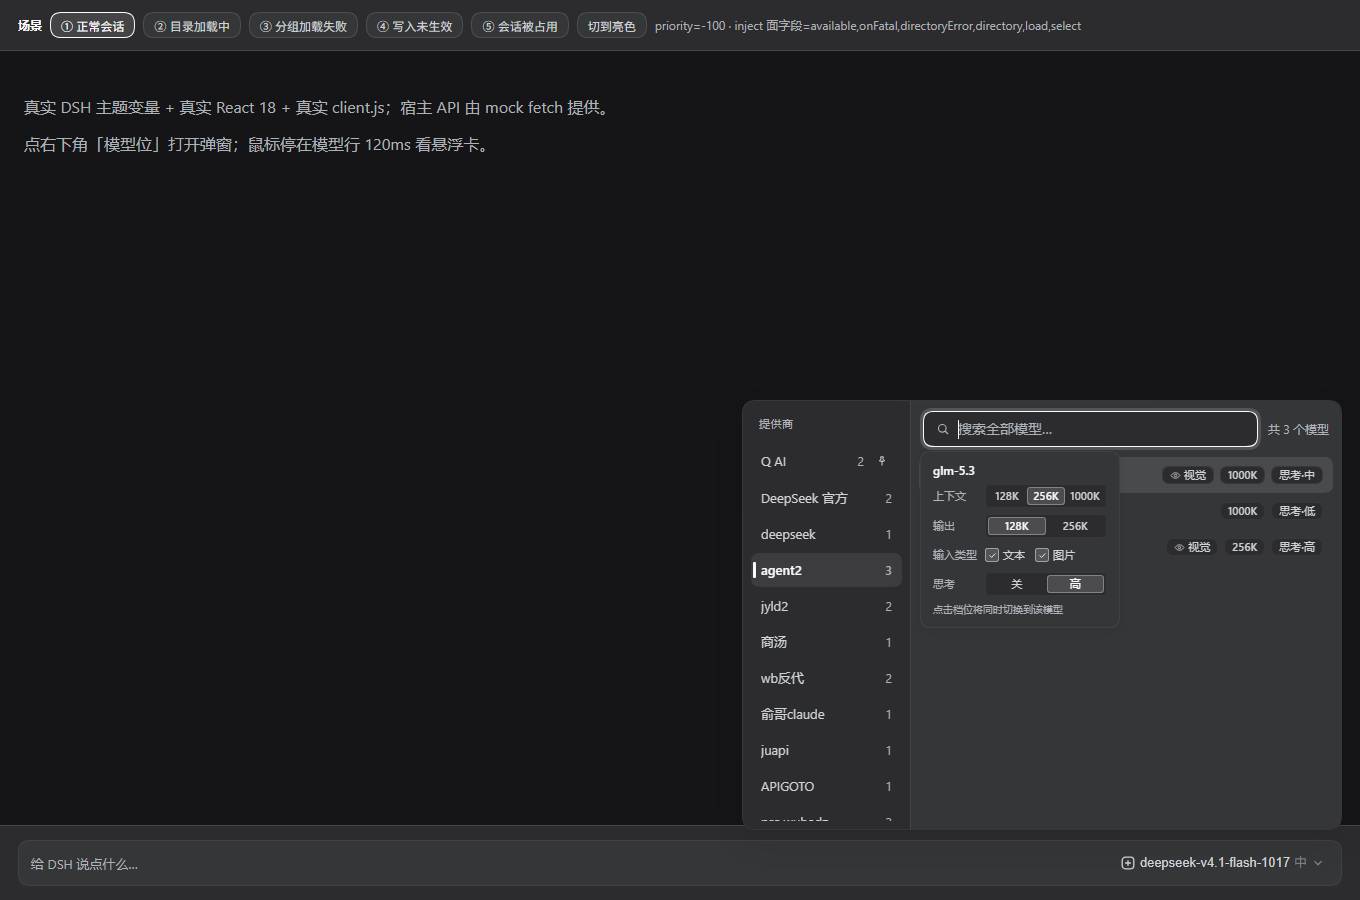Click the 1000K tag in the 思考·低 row

coord(1242,511)
